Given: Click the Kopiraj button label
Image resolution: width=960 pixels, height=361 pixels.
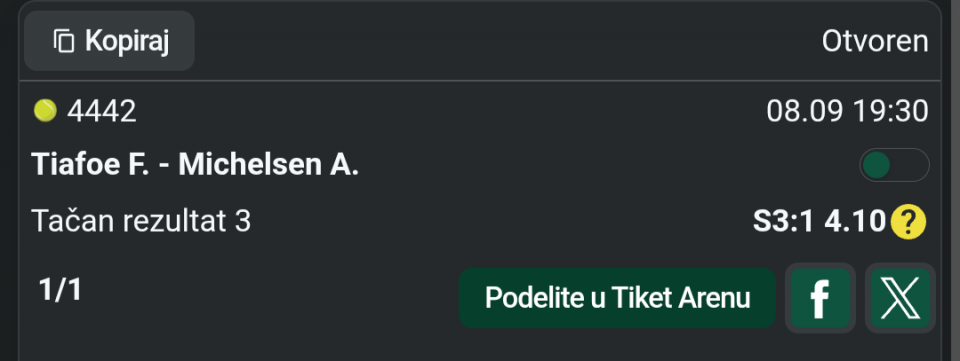Looking at the screenshot, I should click(x=127, y=41).
